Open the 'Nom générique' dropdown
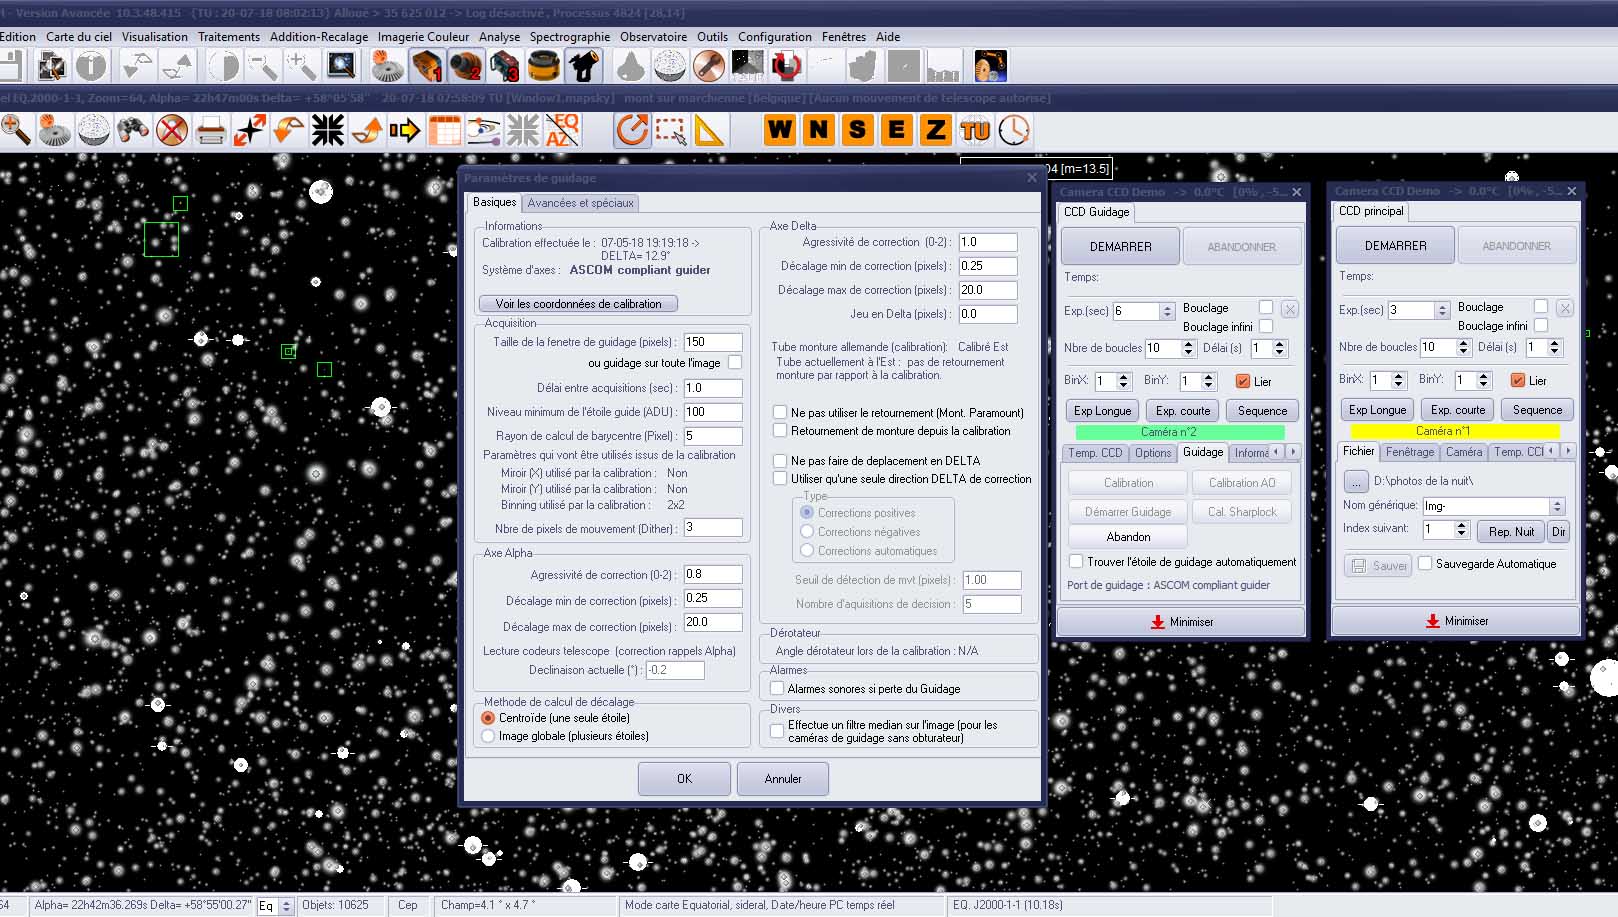Image resolution: width=1618 pixels, height=917 pixels. [1556, 506]
